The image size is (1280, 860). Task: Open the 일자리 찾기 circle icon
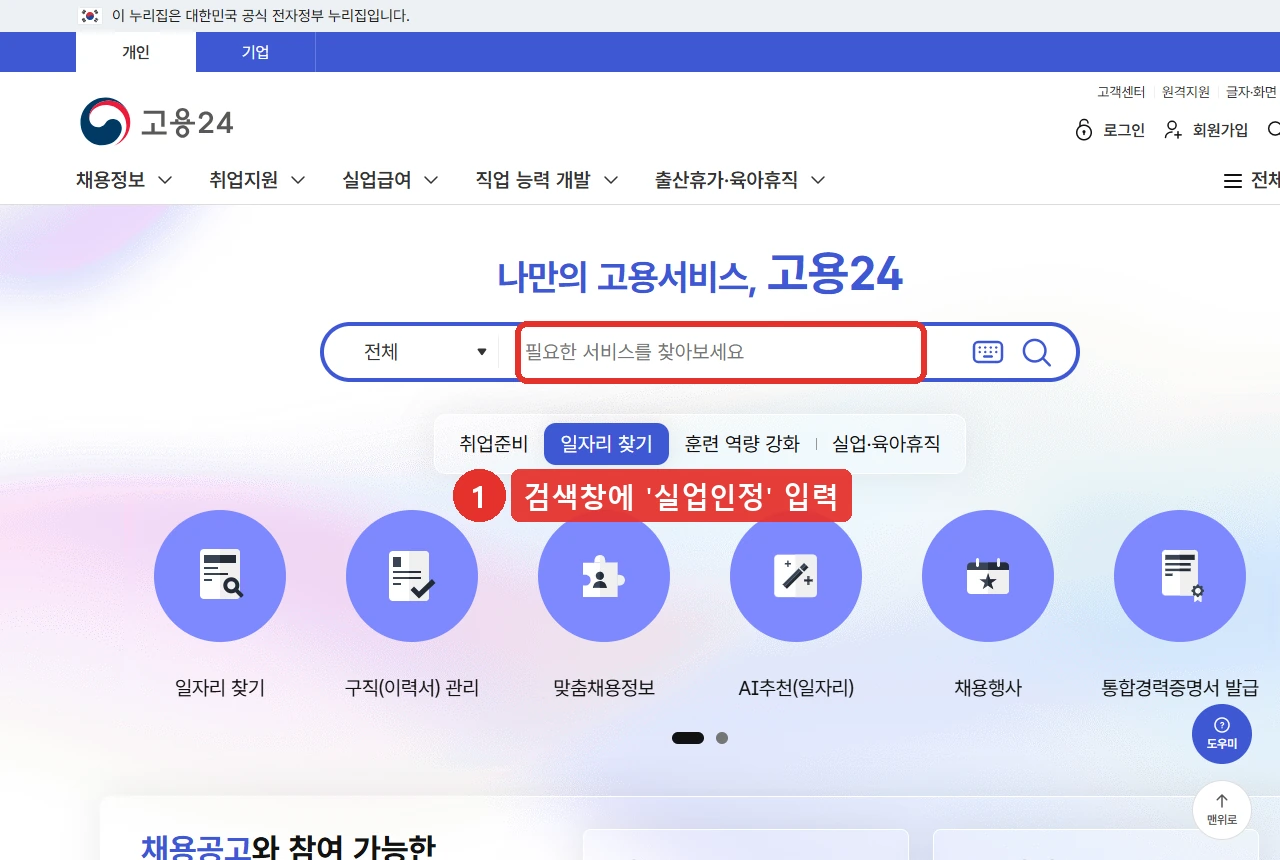point(220,576)
